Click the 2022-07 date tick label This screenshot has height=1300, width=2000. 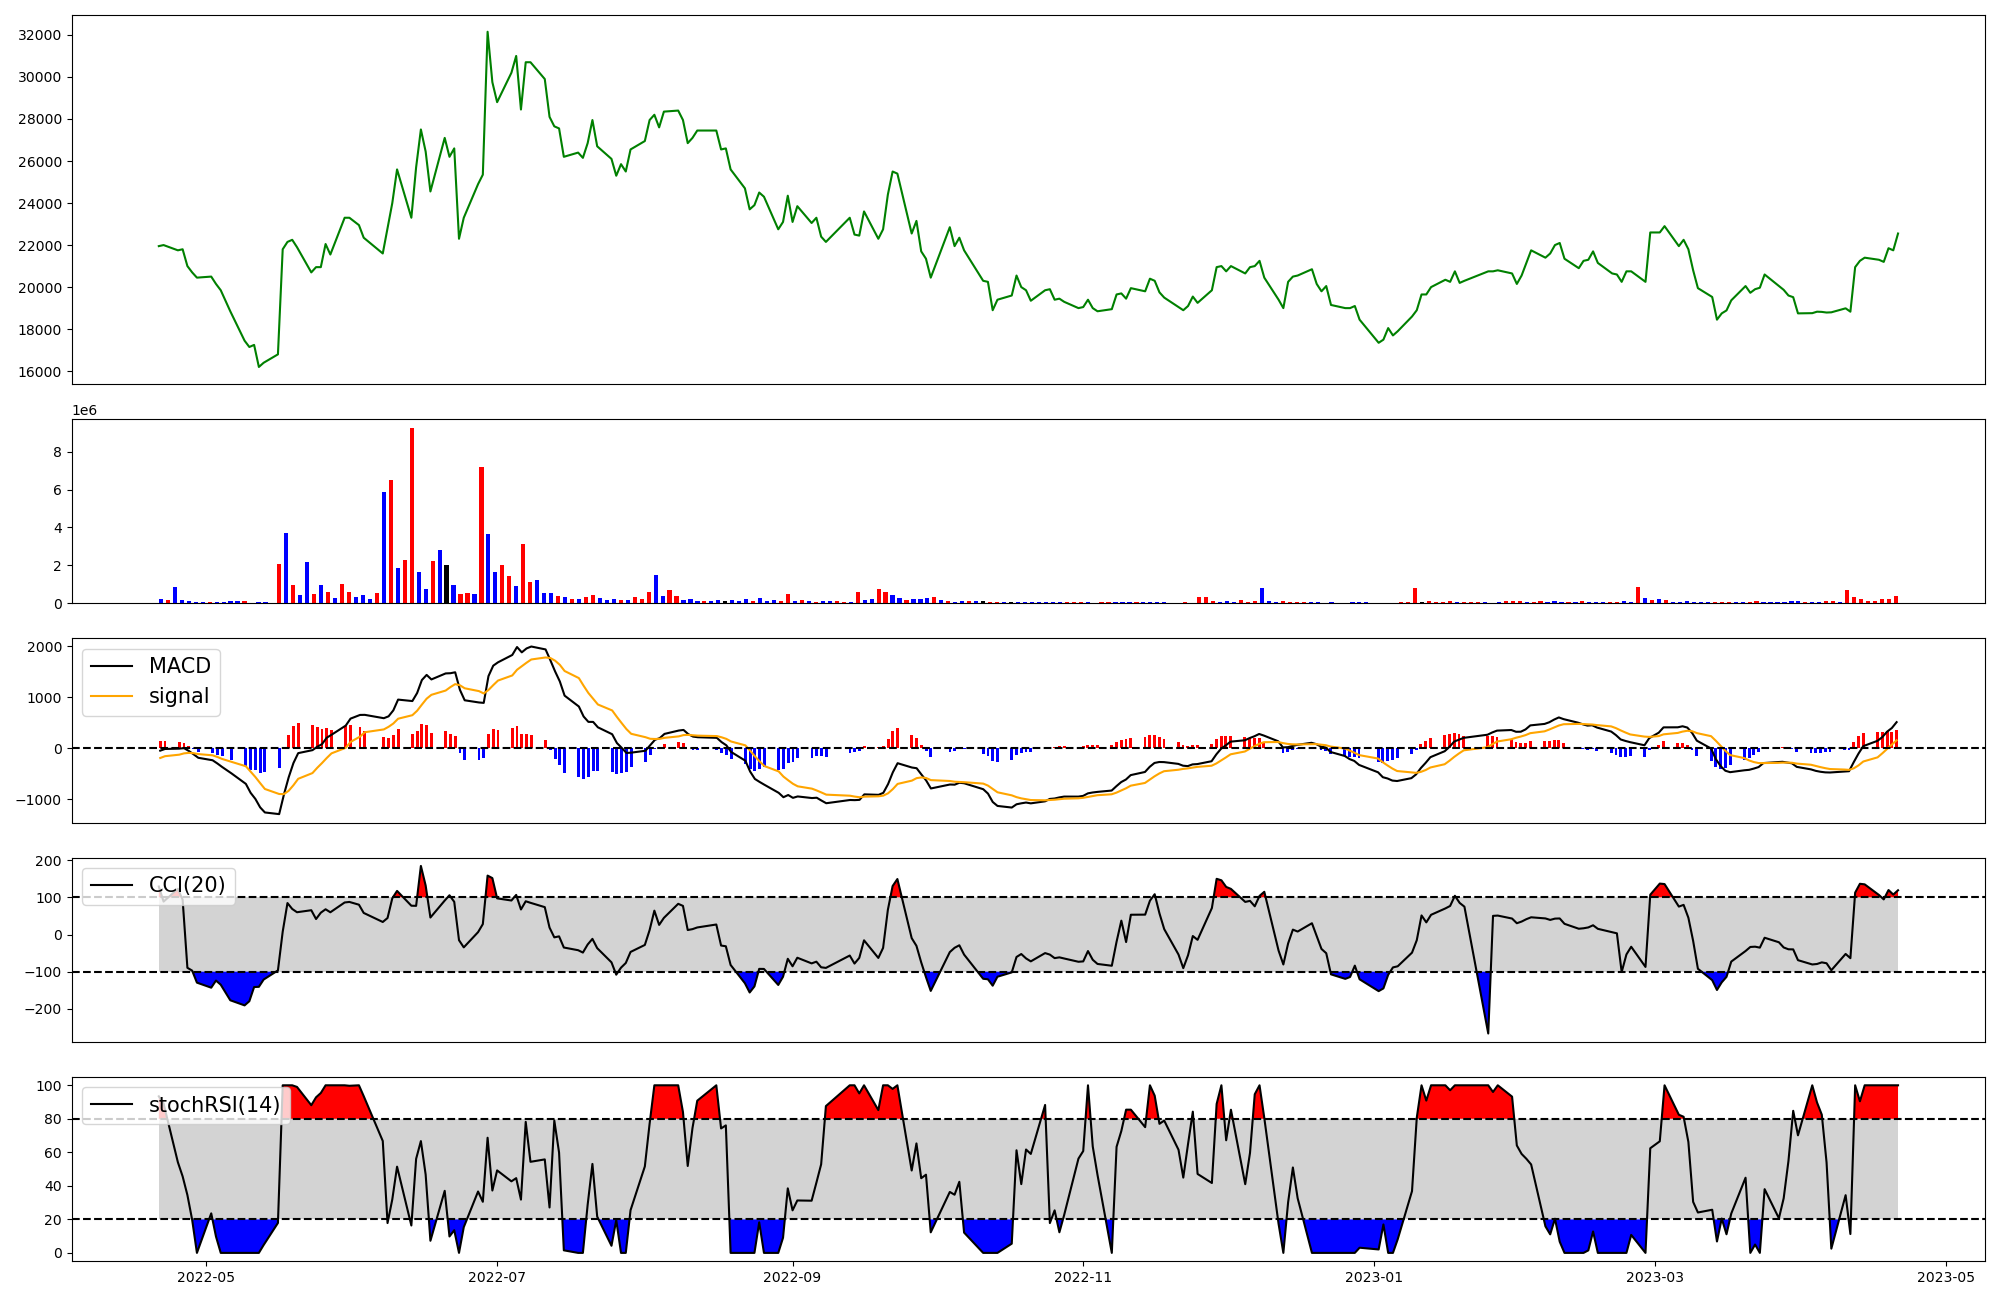(x=497, y=1277)
